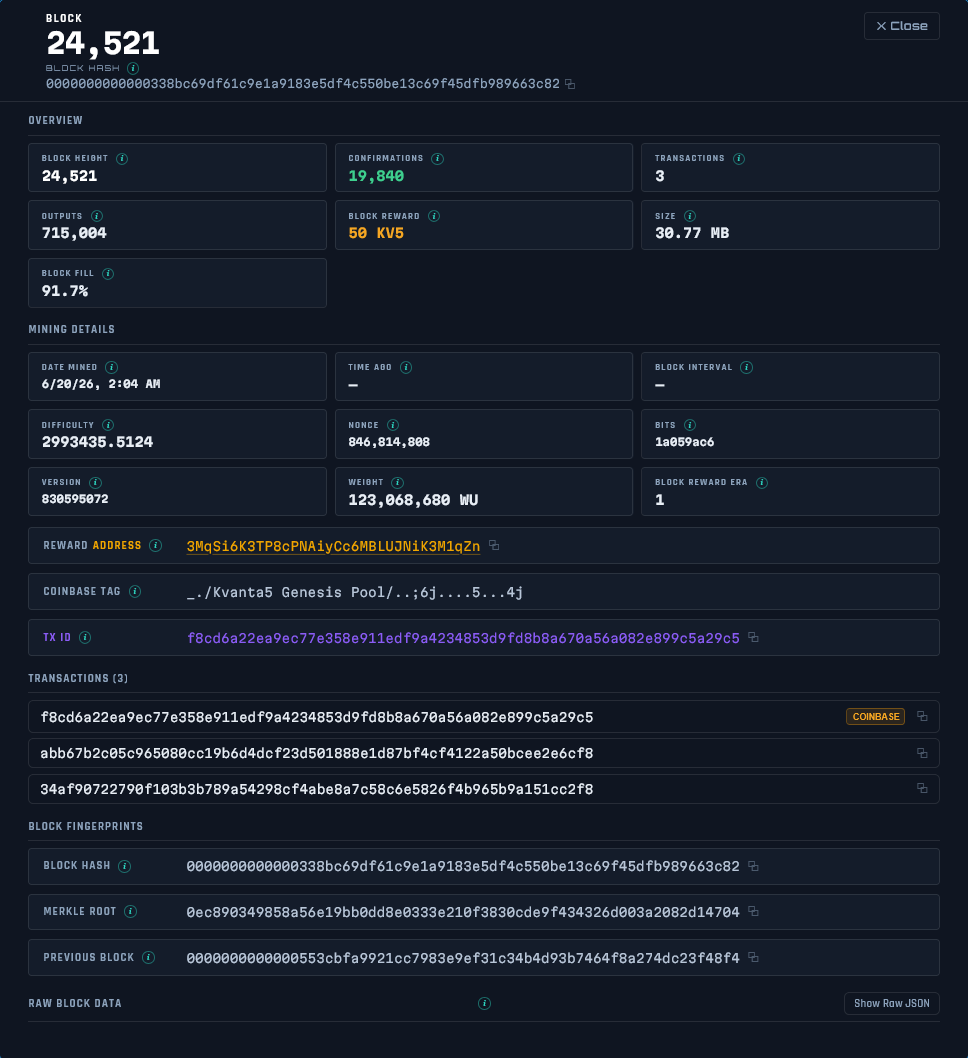
Task: Open reward address 3MqSi6K3TP8c link
Action: (x=333, y=546)
